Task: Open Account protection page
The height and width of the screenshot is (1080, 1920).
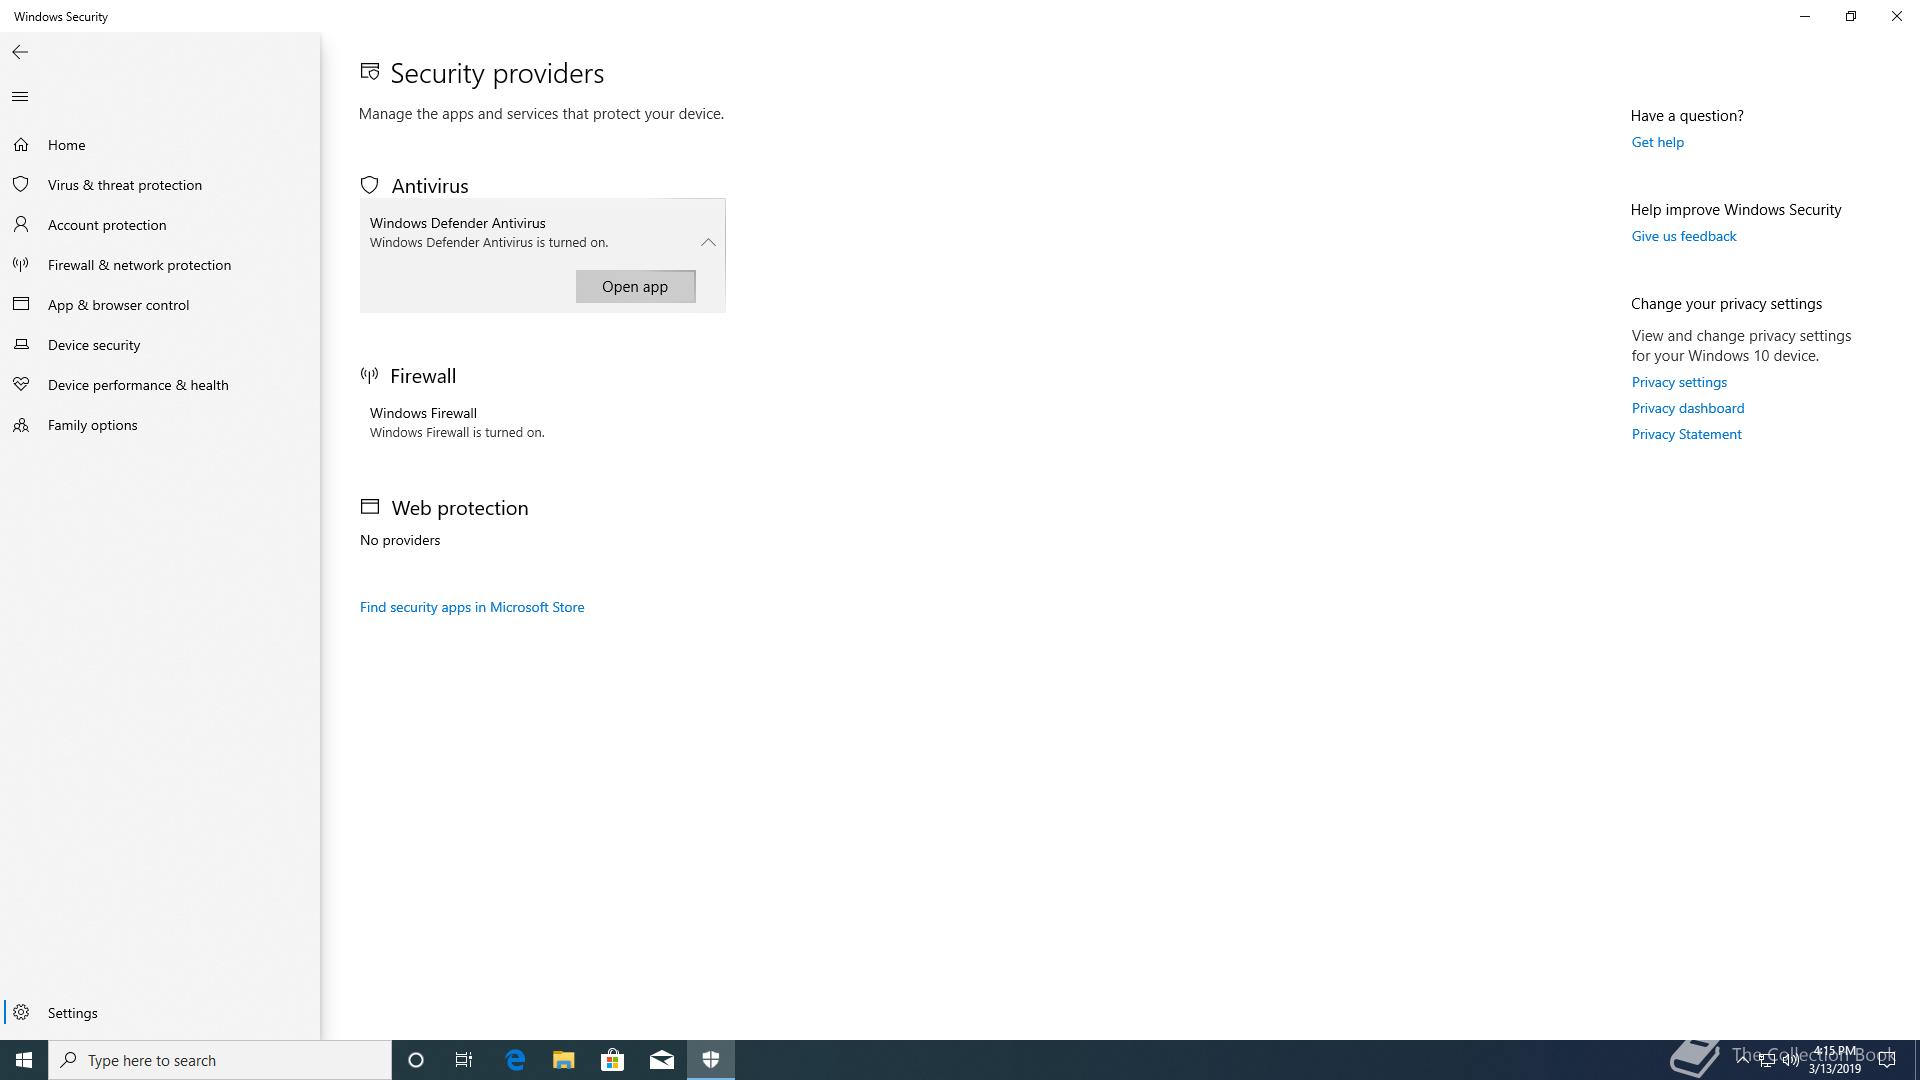Action: [160, 225]
